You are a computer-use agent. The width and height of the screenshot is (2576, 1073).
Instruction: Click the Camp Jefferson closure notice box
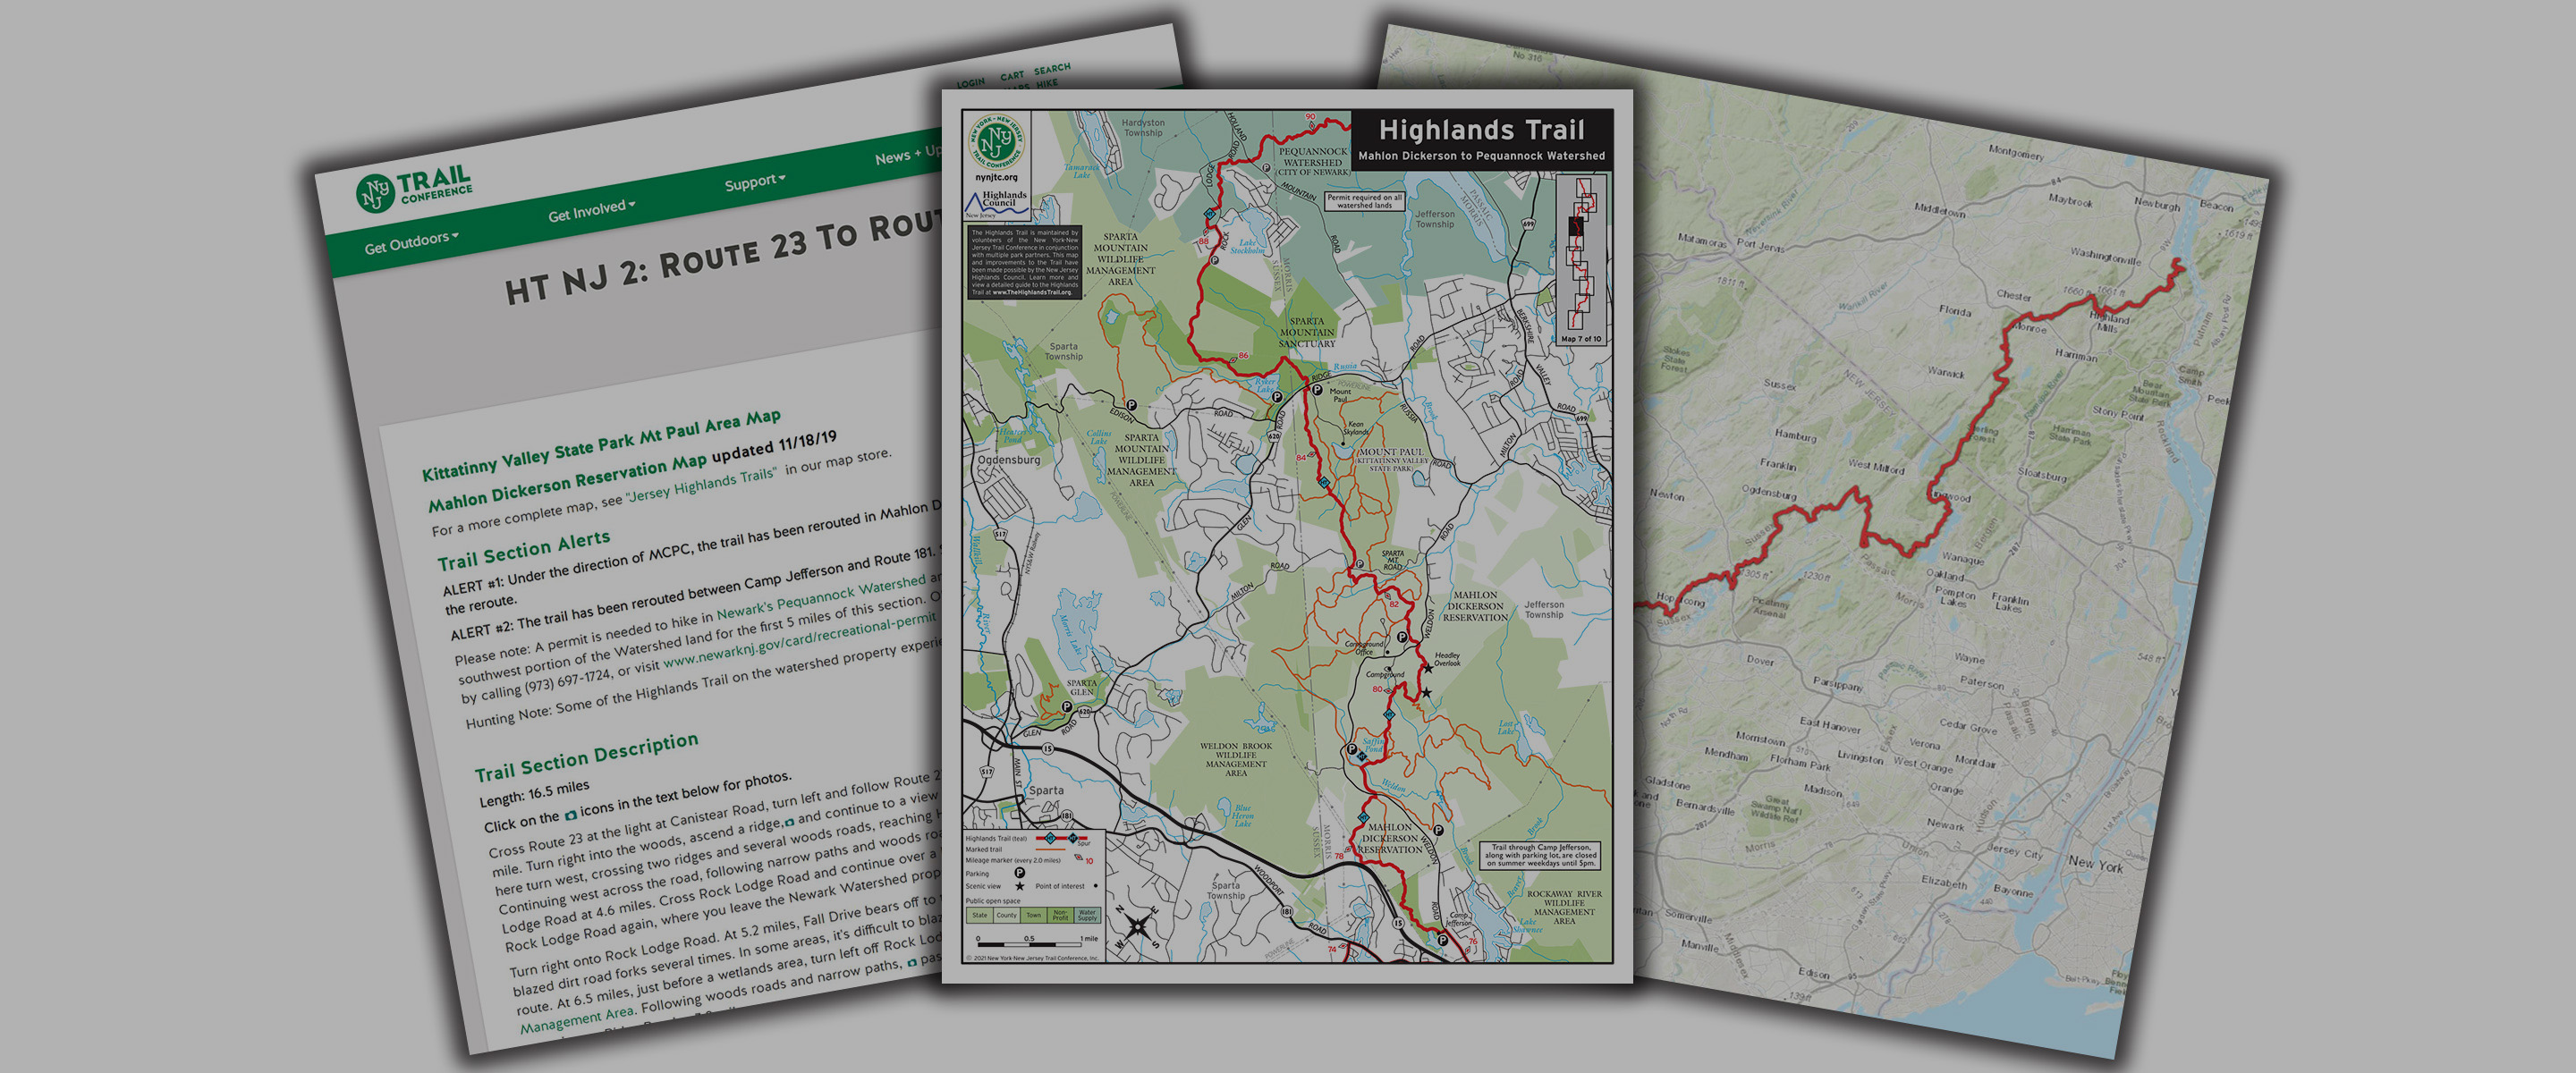[1540, 857]
